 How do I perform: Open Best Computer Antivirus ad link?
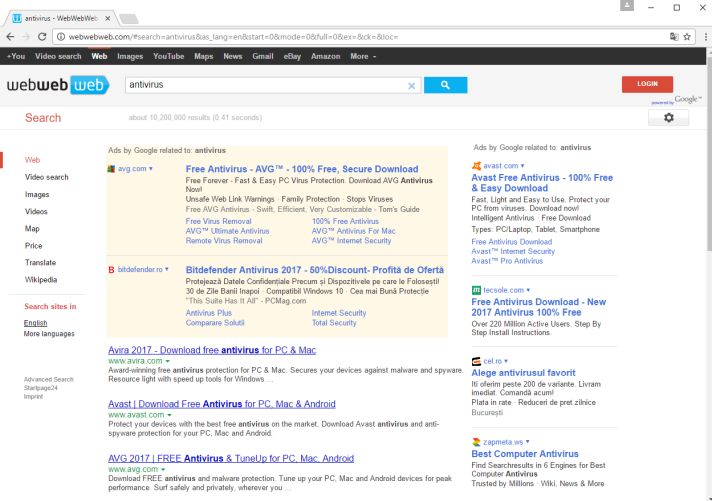pyautogui.click(x=525, y=454)
